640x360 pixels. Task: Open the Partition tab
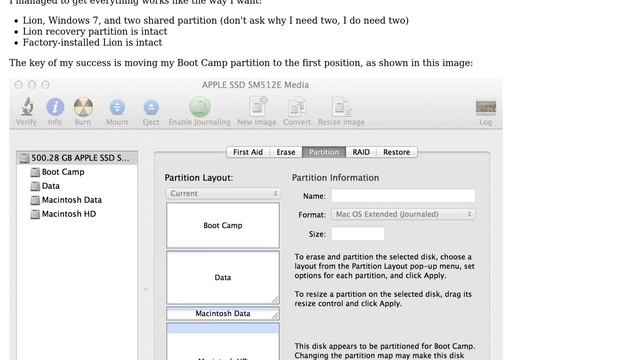(324, 152)
